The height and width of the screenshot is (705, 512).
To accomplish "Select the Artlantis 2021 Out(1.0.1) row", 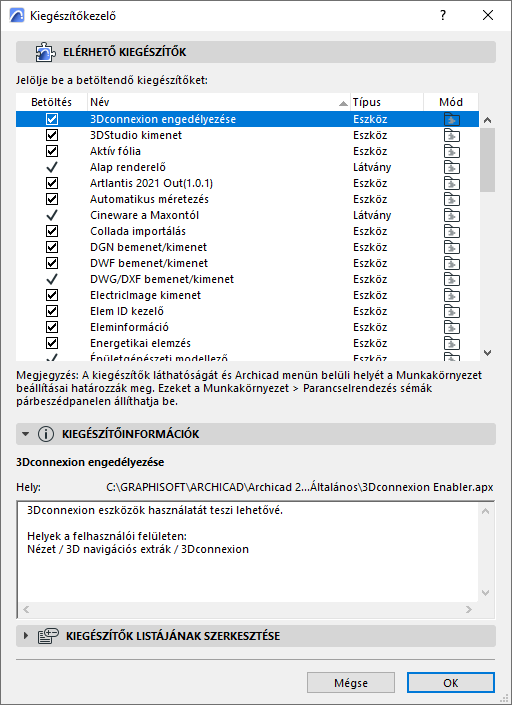I will pos(247,183).
